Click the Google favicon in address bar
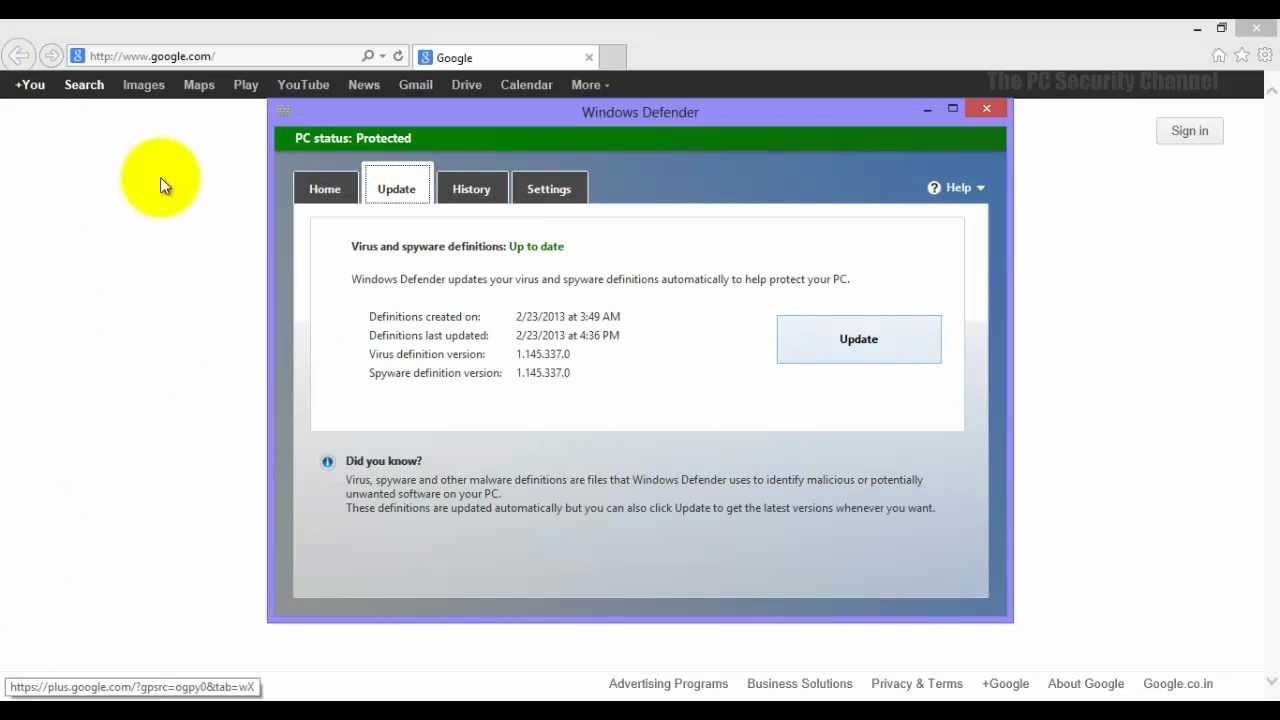 pyautogui.click(x=77, y=56)
